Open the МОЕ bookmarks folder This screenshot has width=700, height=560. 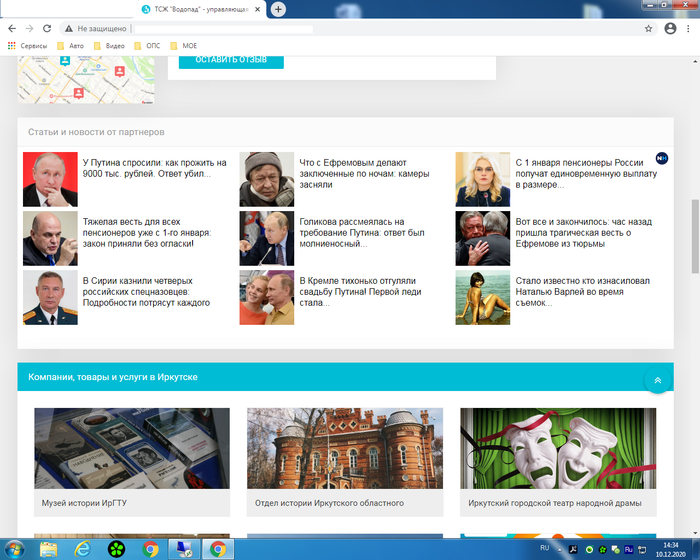184,46
